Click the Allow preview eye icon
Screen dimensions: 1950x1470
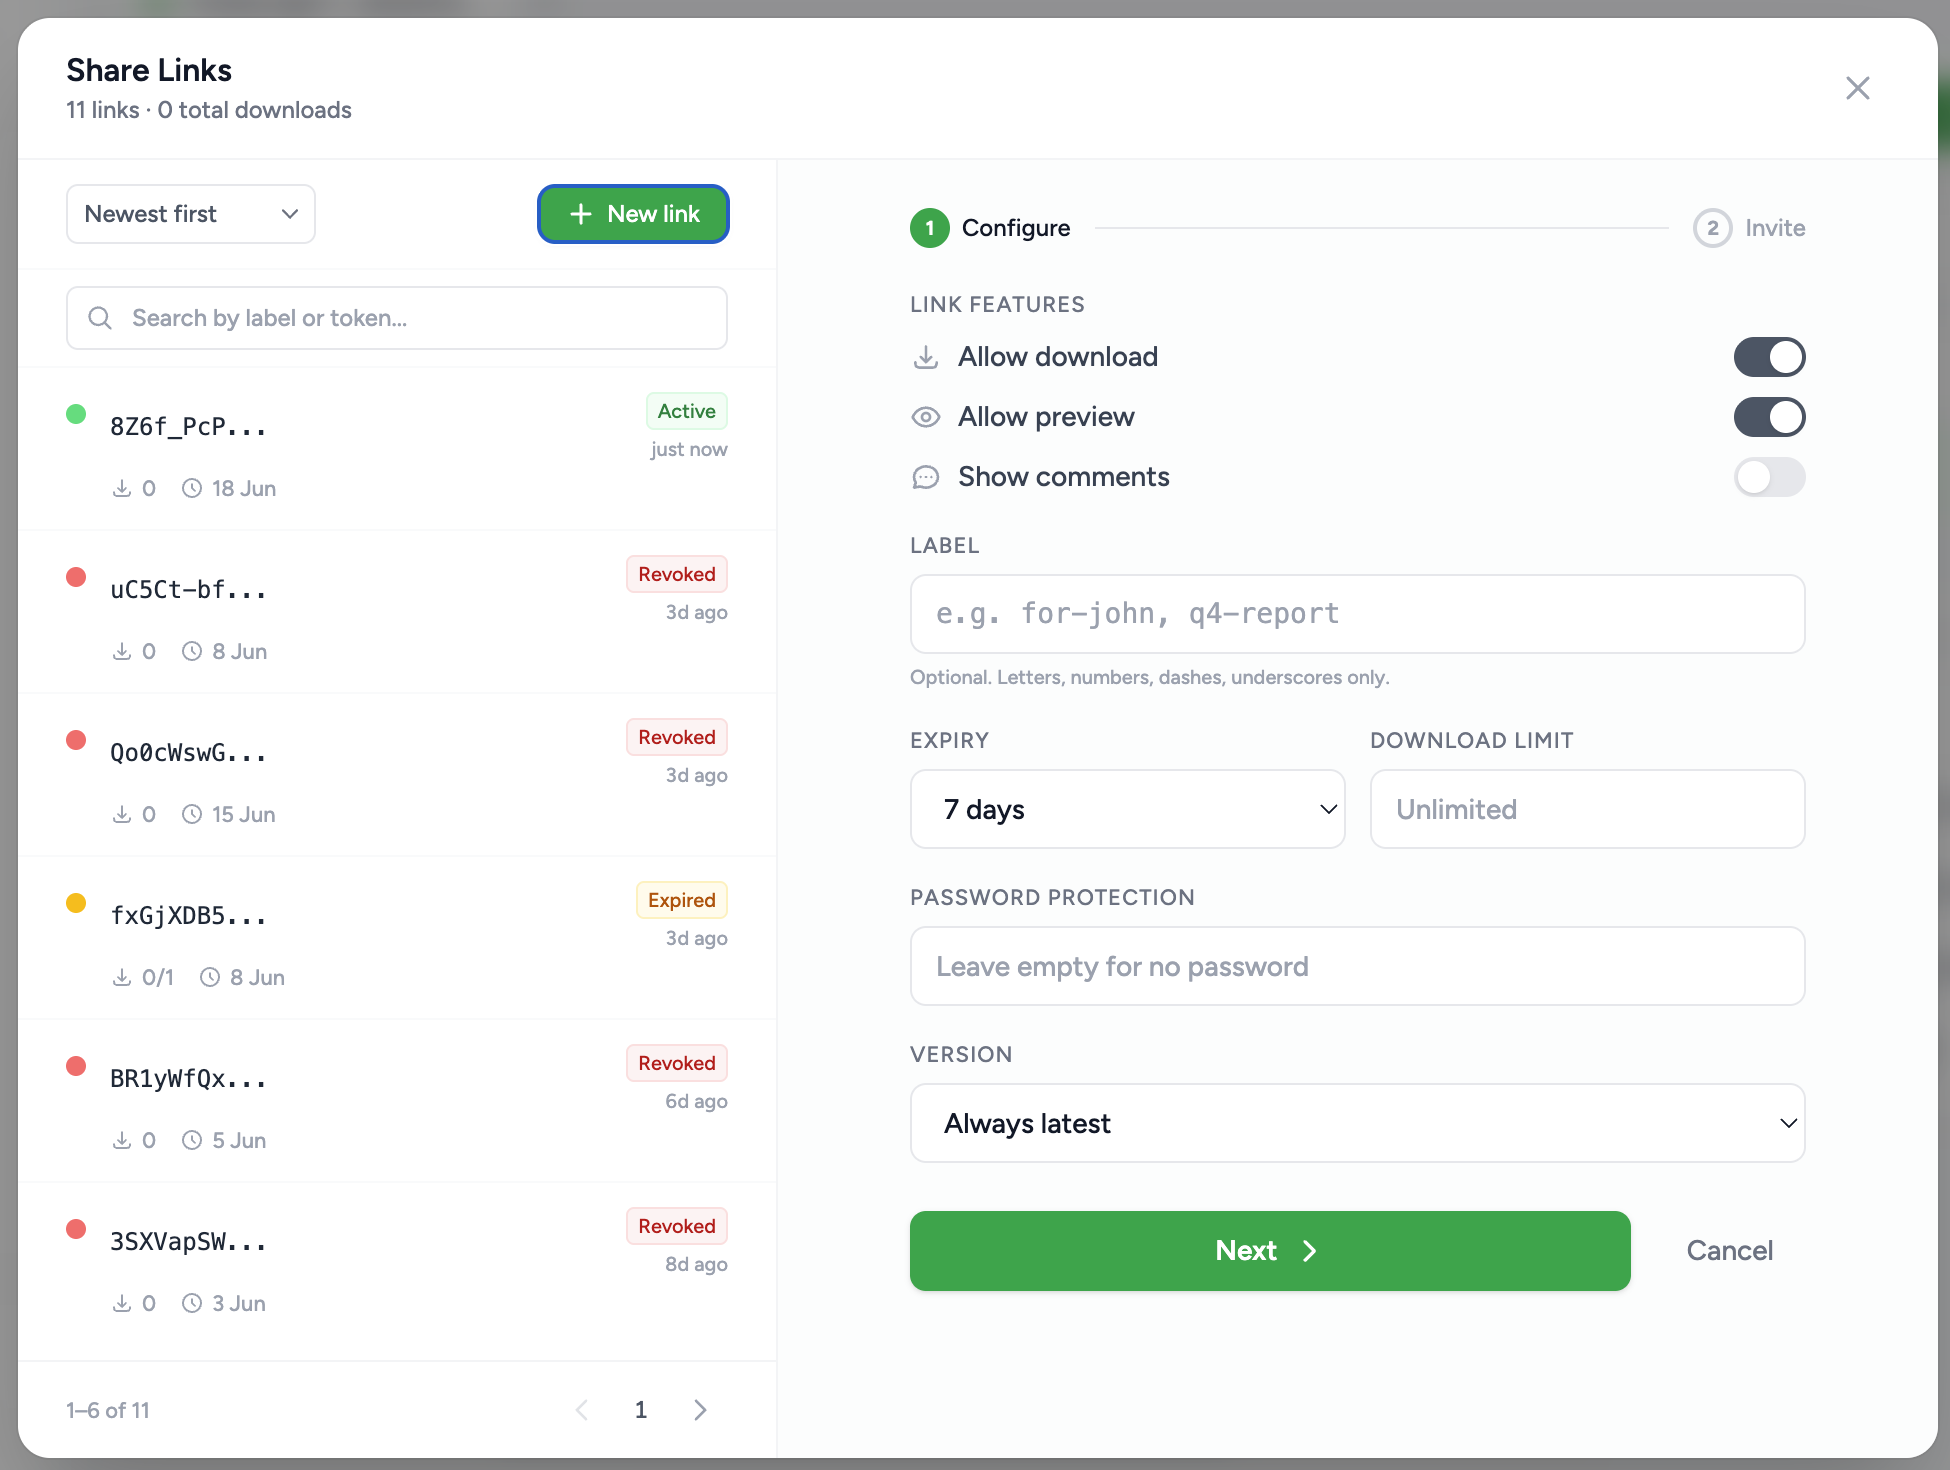coord(926,417)
